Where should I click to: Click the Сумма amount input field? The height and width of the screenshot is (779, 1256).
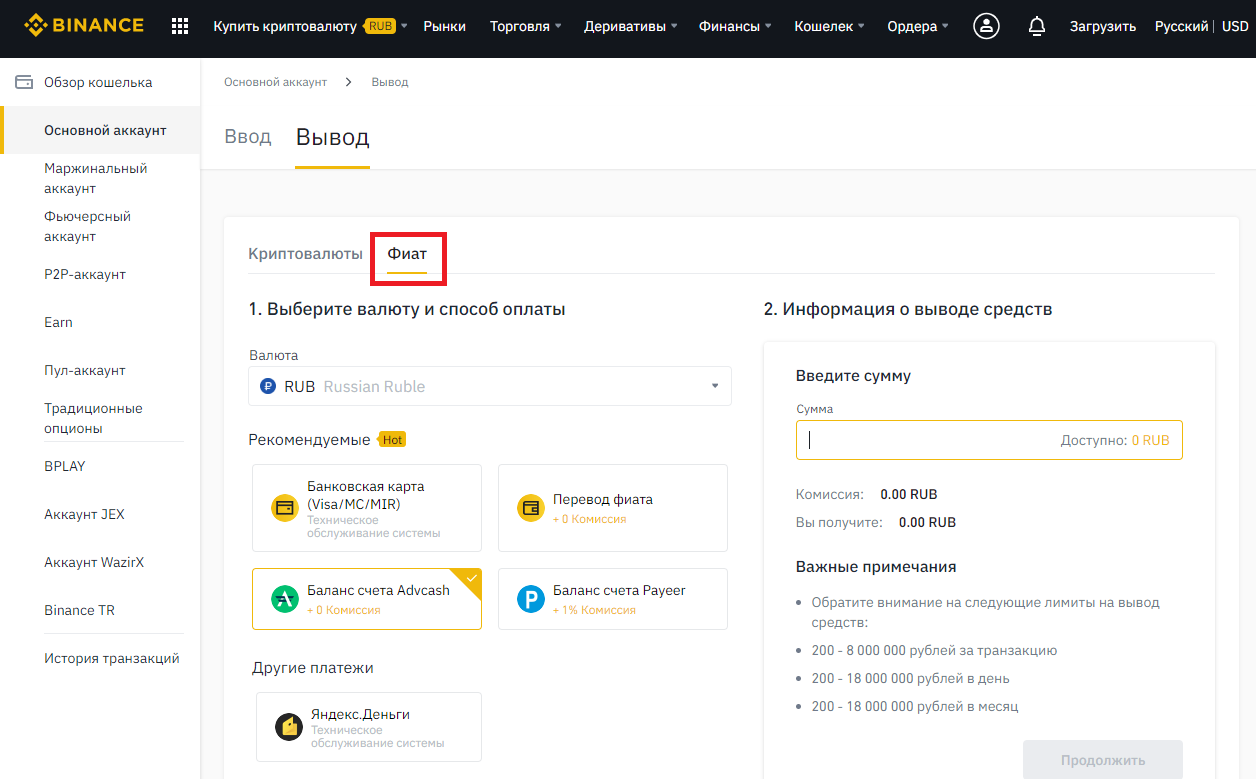click(989, 440)
